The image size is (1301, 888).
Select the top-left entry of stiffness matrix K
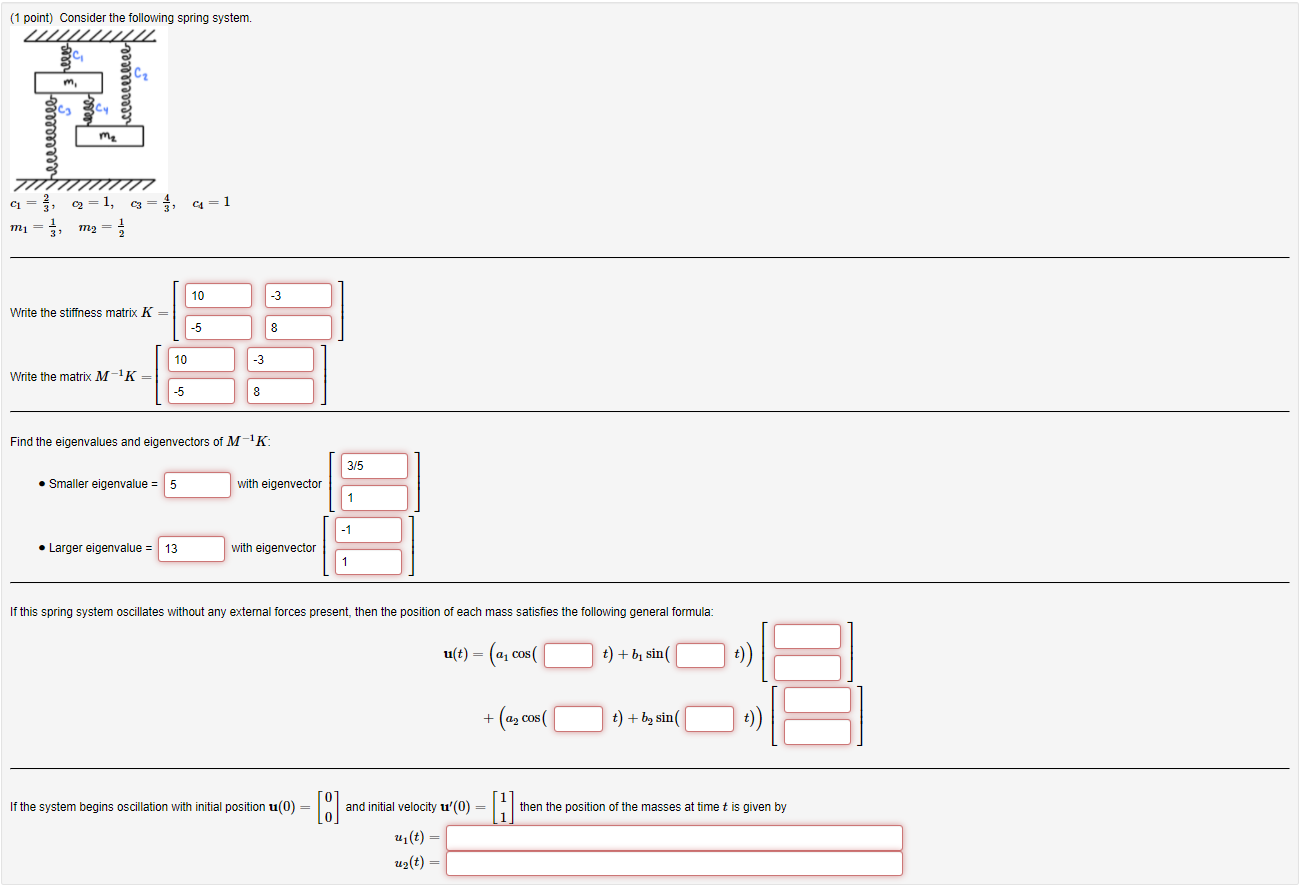[217, 295]
